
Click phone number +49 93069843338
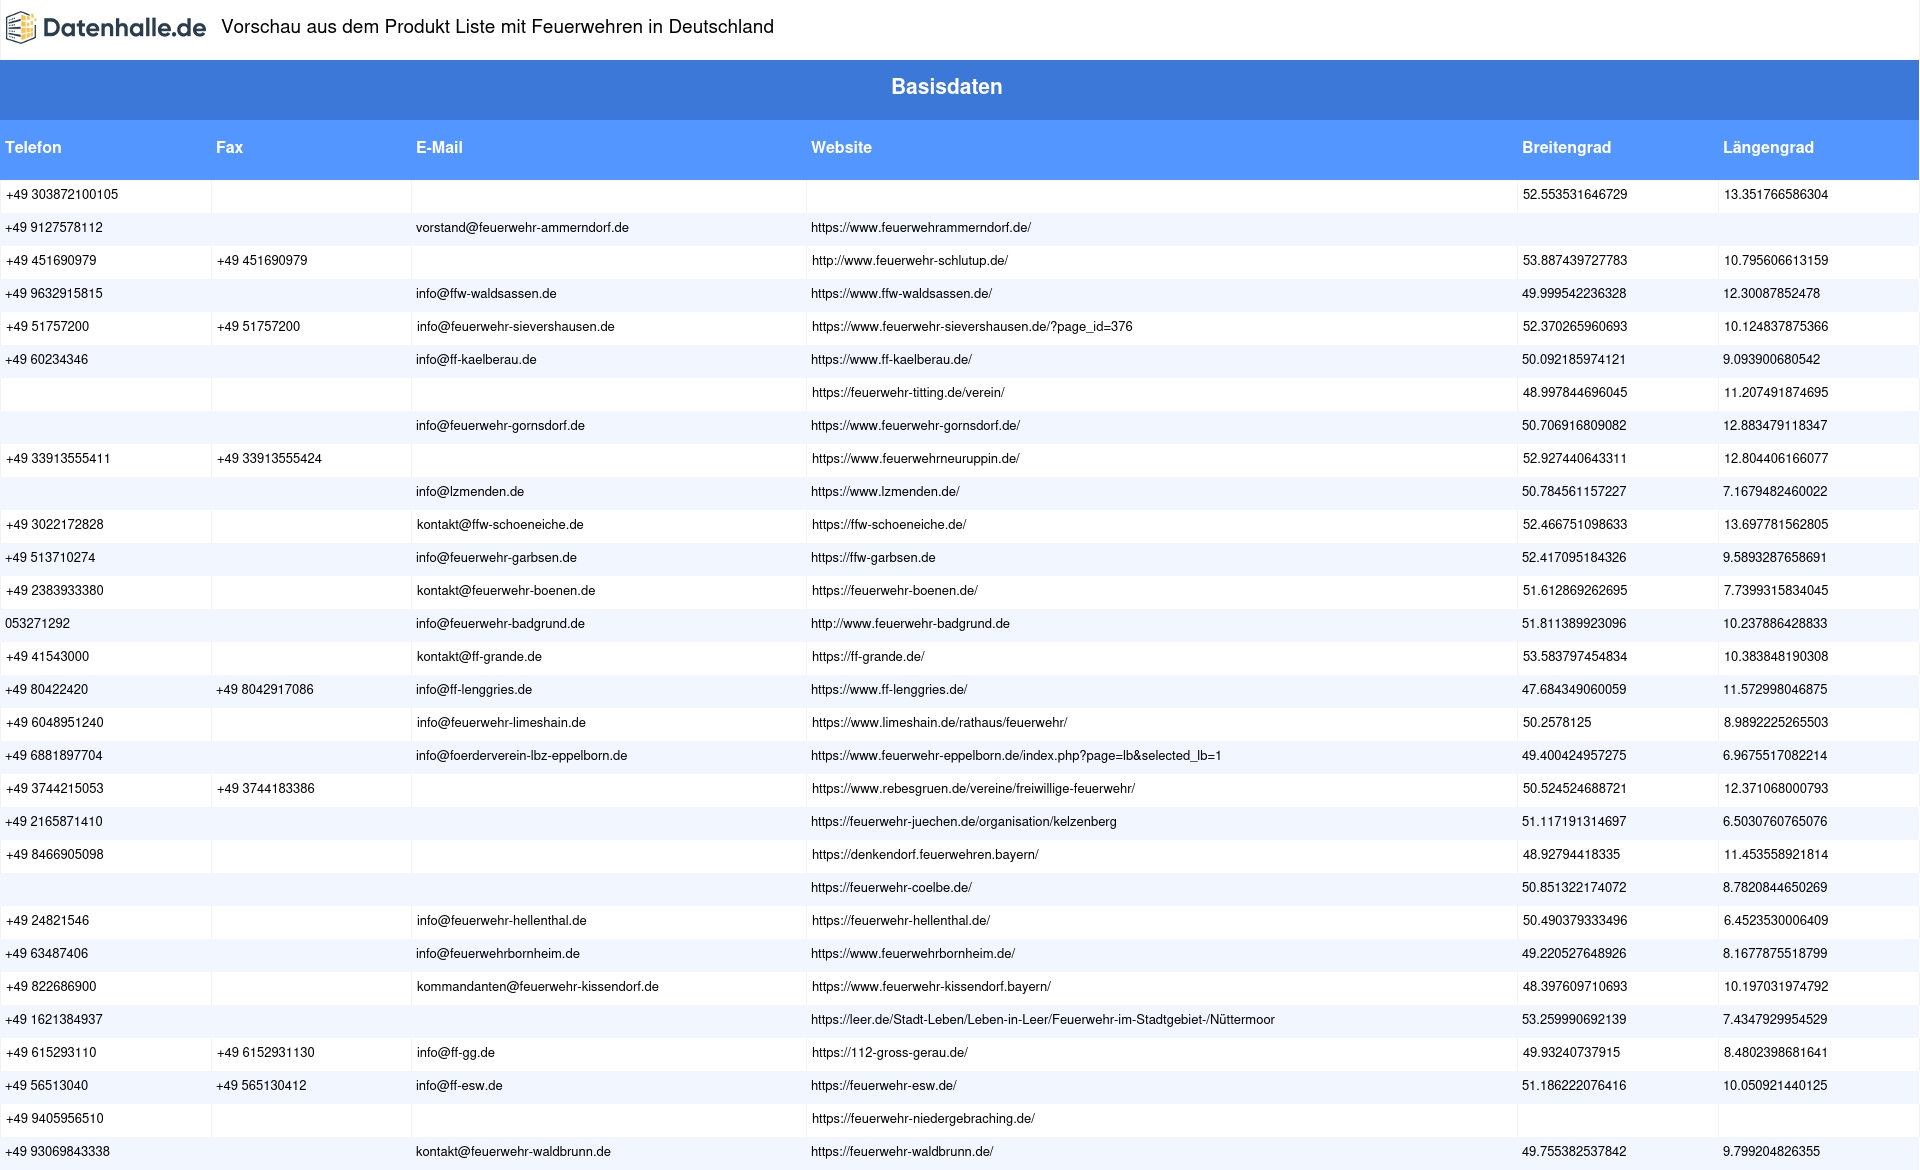(57, 1152)
